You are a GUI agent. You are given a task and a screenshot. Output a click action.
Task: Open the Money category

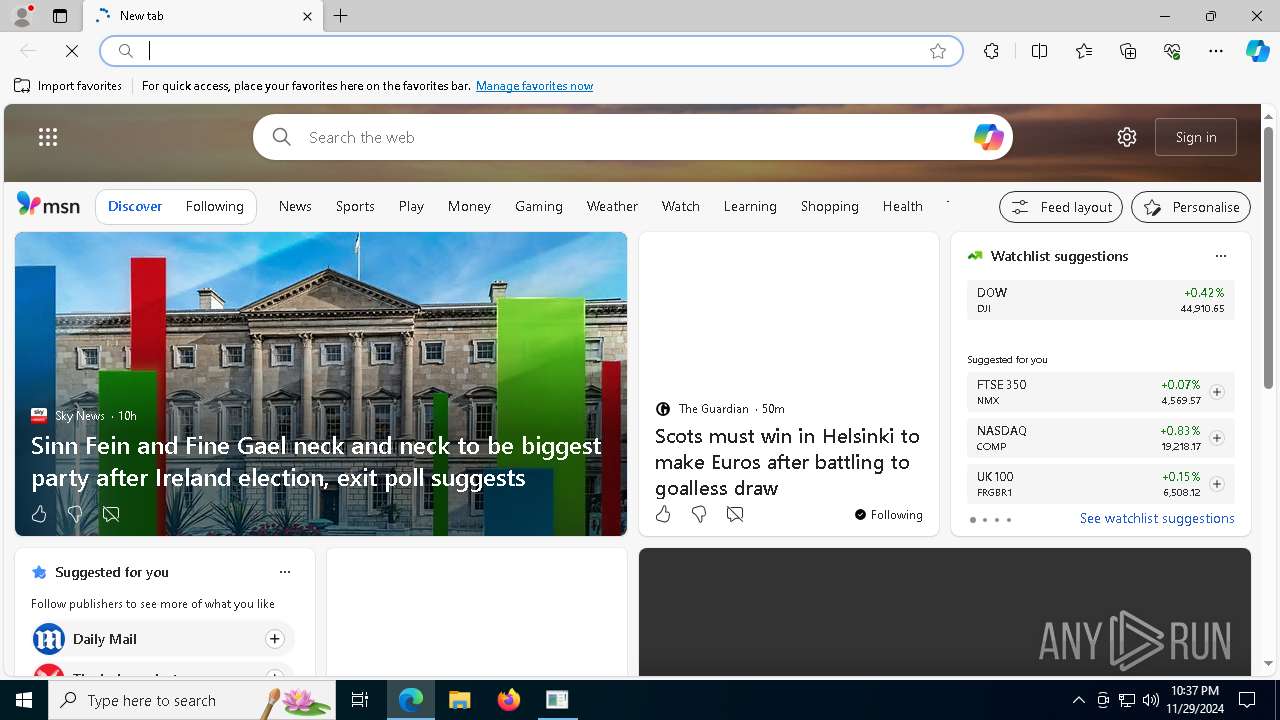pyautogui.click(x=469, y=206)
